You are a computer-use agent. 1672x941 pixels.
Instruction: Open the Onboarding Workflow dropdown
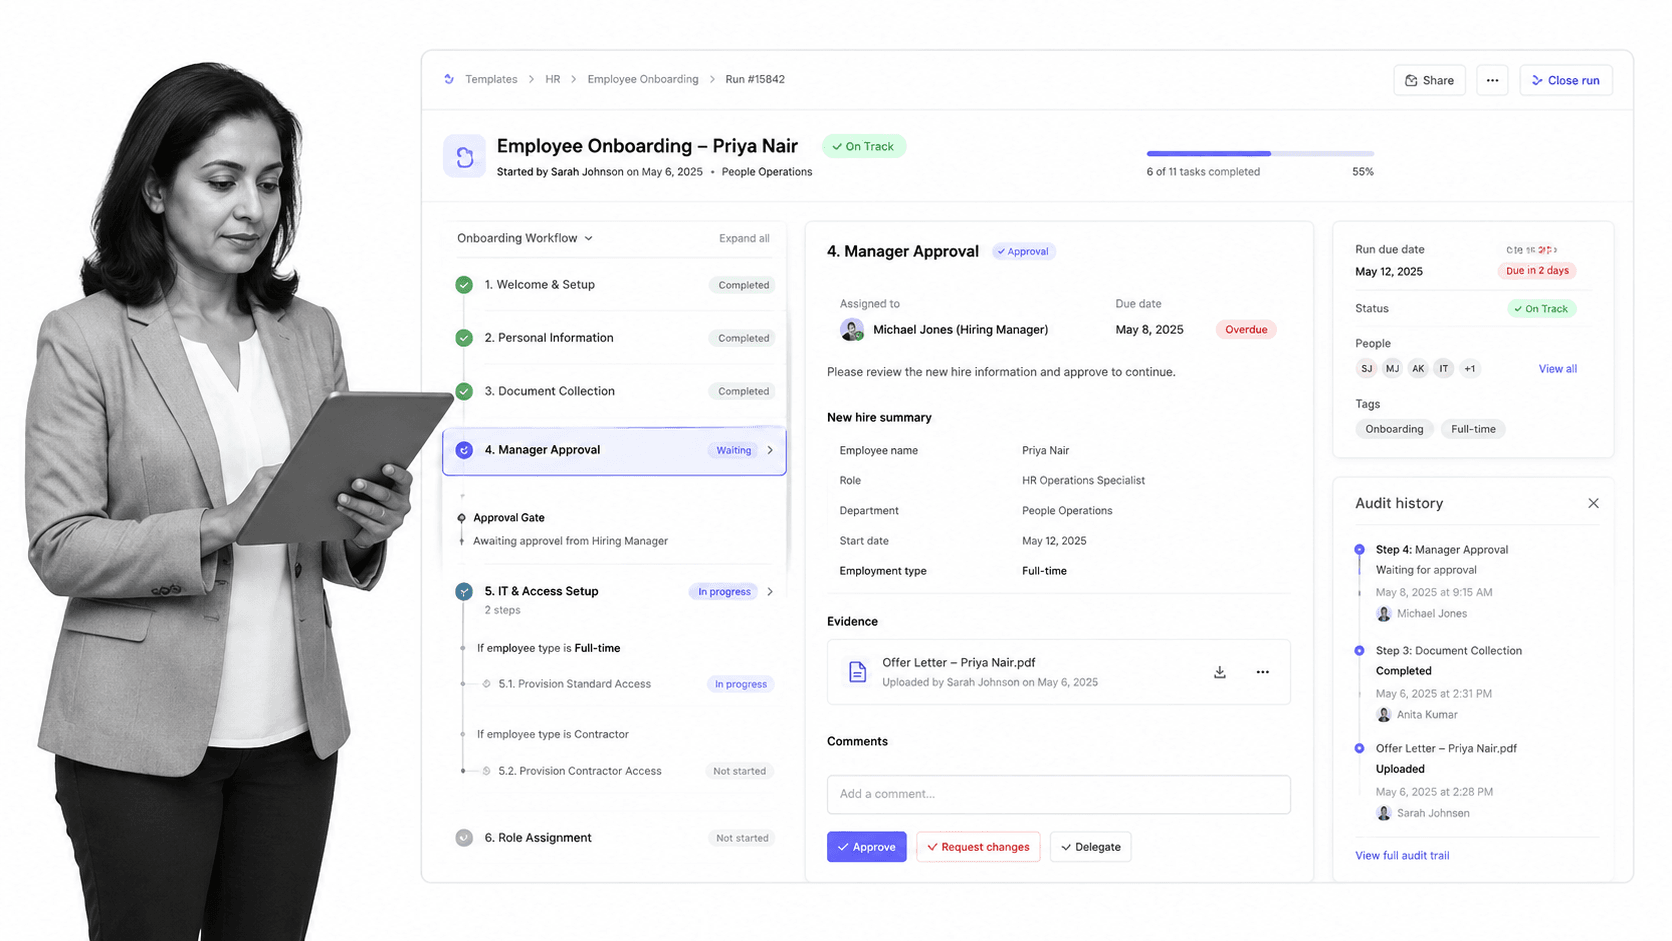(x=525, y=238)
